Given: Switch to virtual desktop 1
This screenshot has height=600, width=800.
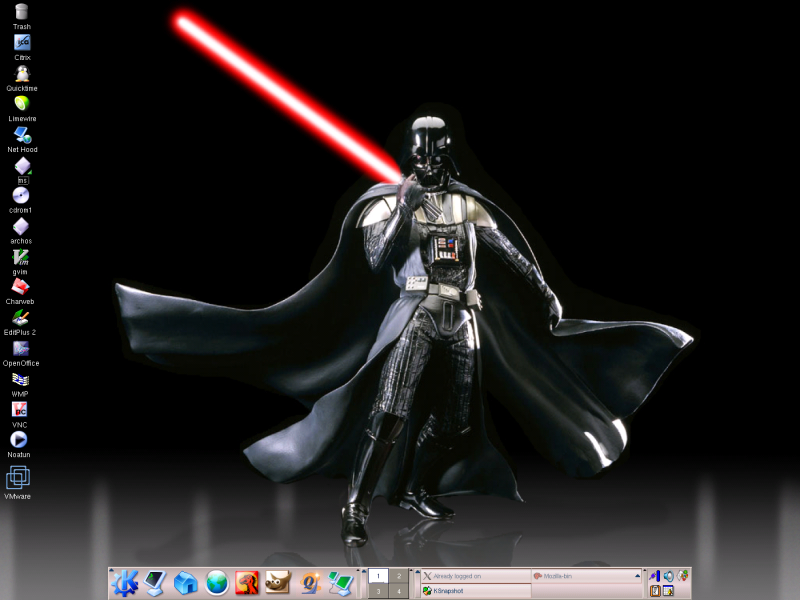Looking at the screenshot, I should coord(378,576).
